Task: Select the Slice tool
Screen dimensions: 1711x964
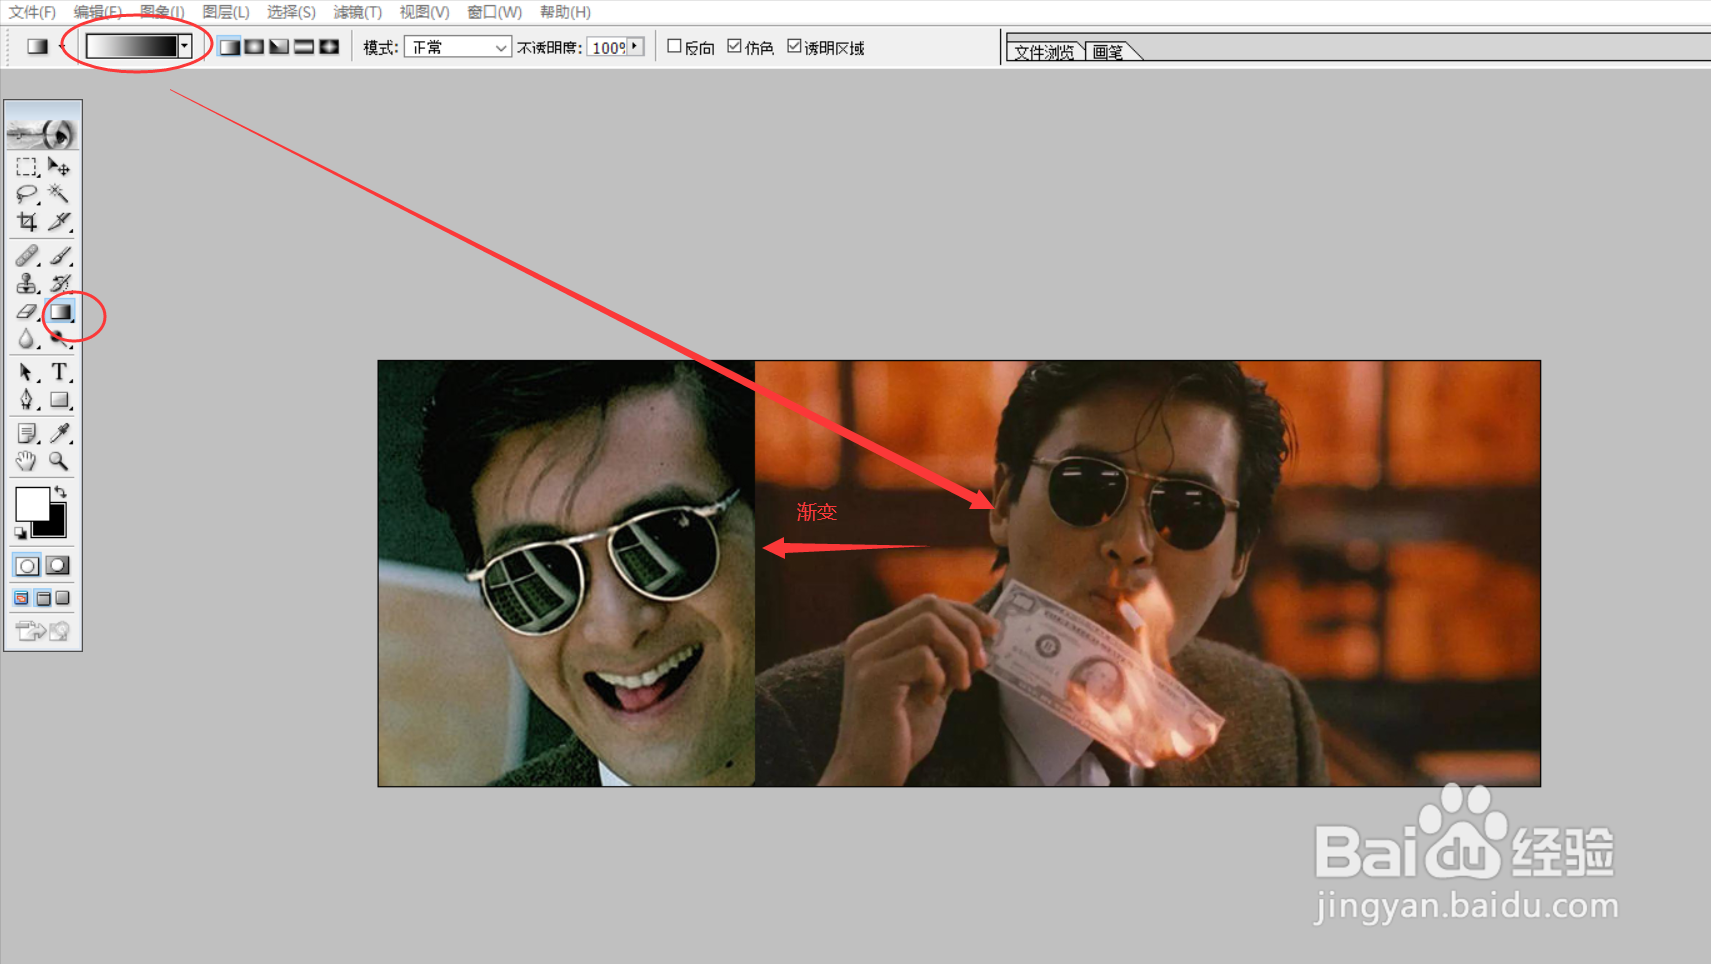Action: point(59,221)
